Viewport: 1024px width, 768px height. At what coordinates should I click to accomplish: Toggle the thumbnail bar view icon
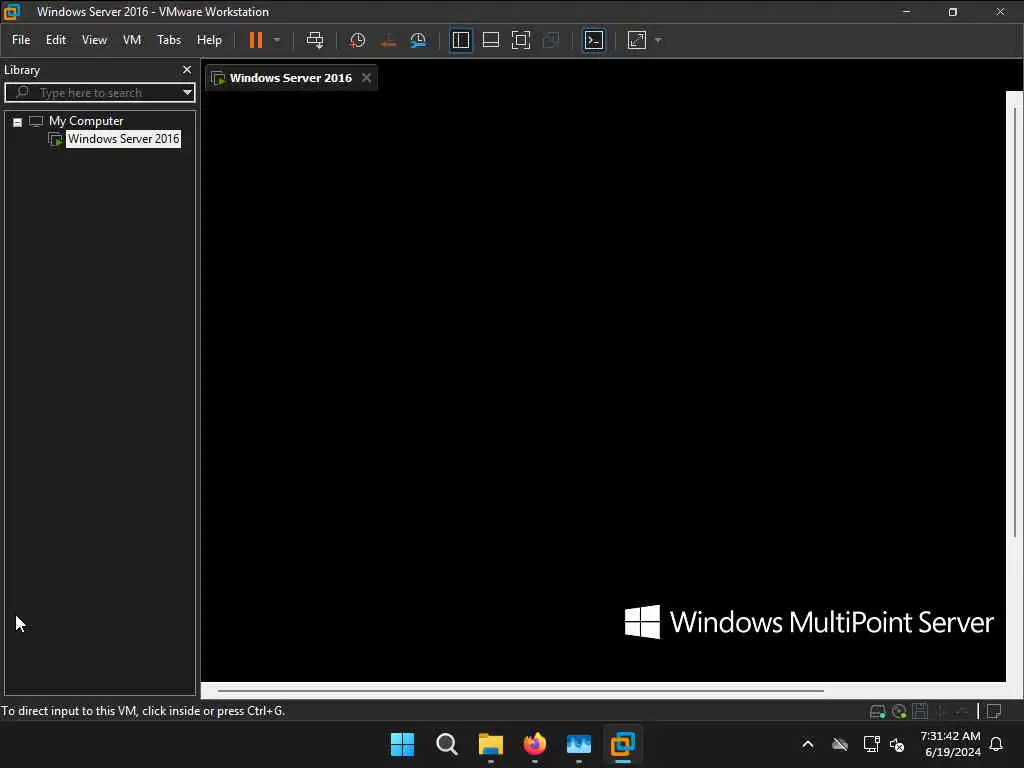click(x=490, y=40)
